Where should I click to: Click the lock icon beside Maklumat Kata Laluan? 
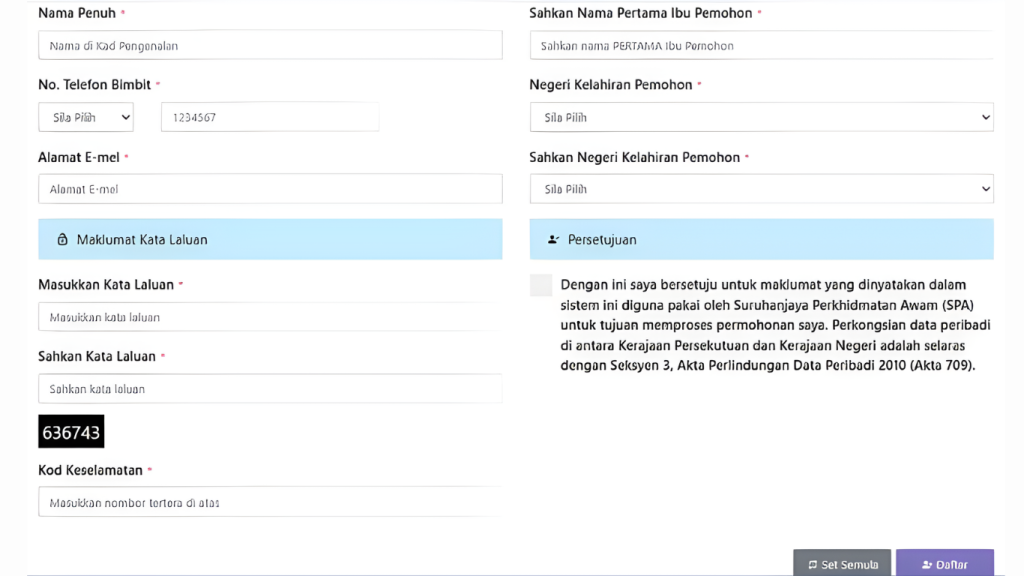click(62, 240)
